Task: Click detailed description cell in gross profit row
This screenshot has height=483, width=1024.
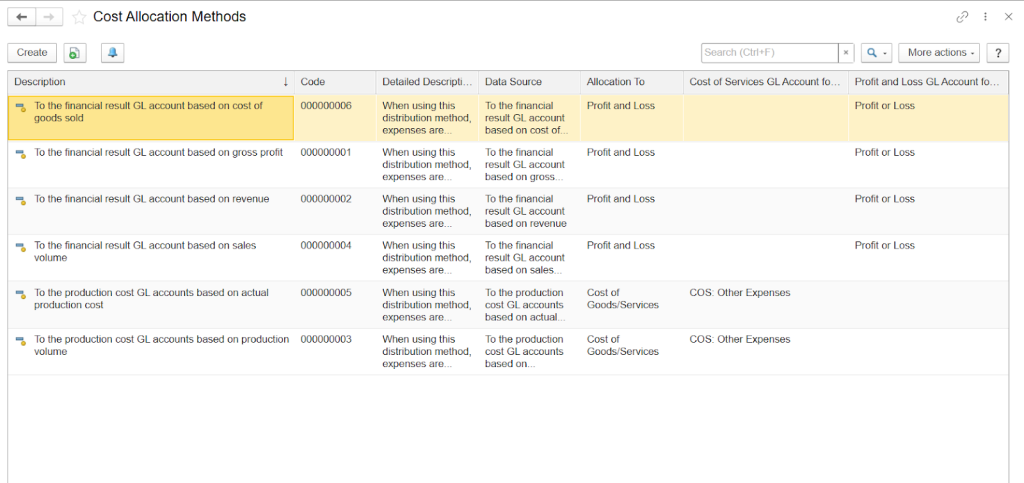Action: tap(426, 164)
